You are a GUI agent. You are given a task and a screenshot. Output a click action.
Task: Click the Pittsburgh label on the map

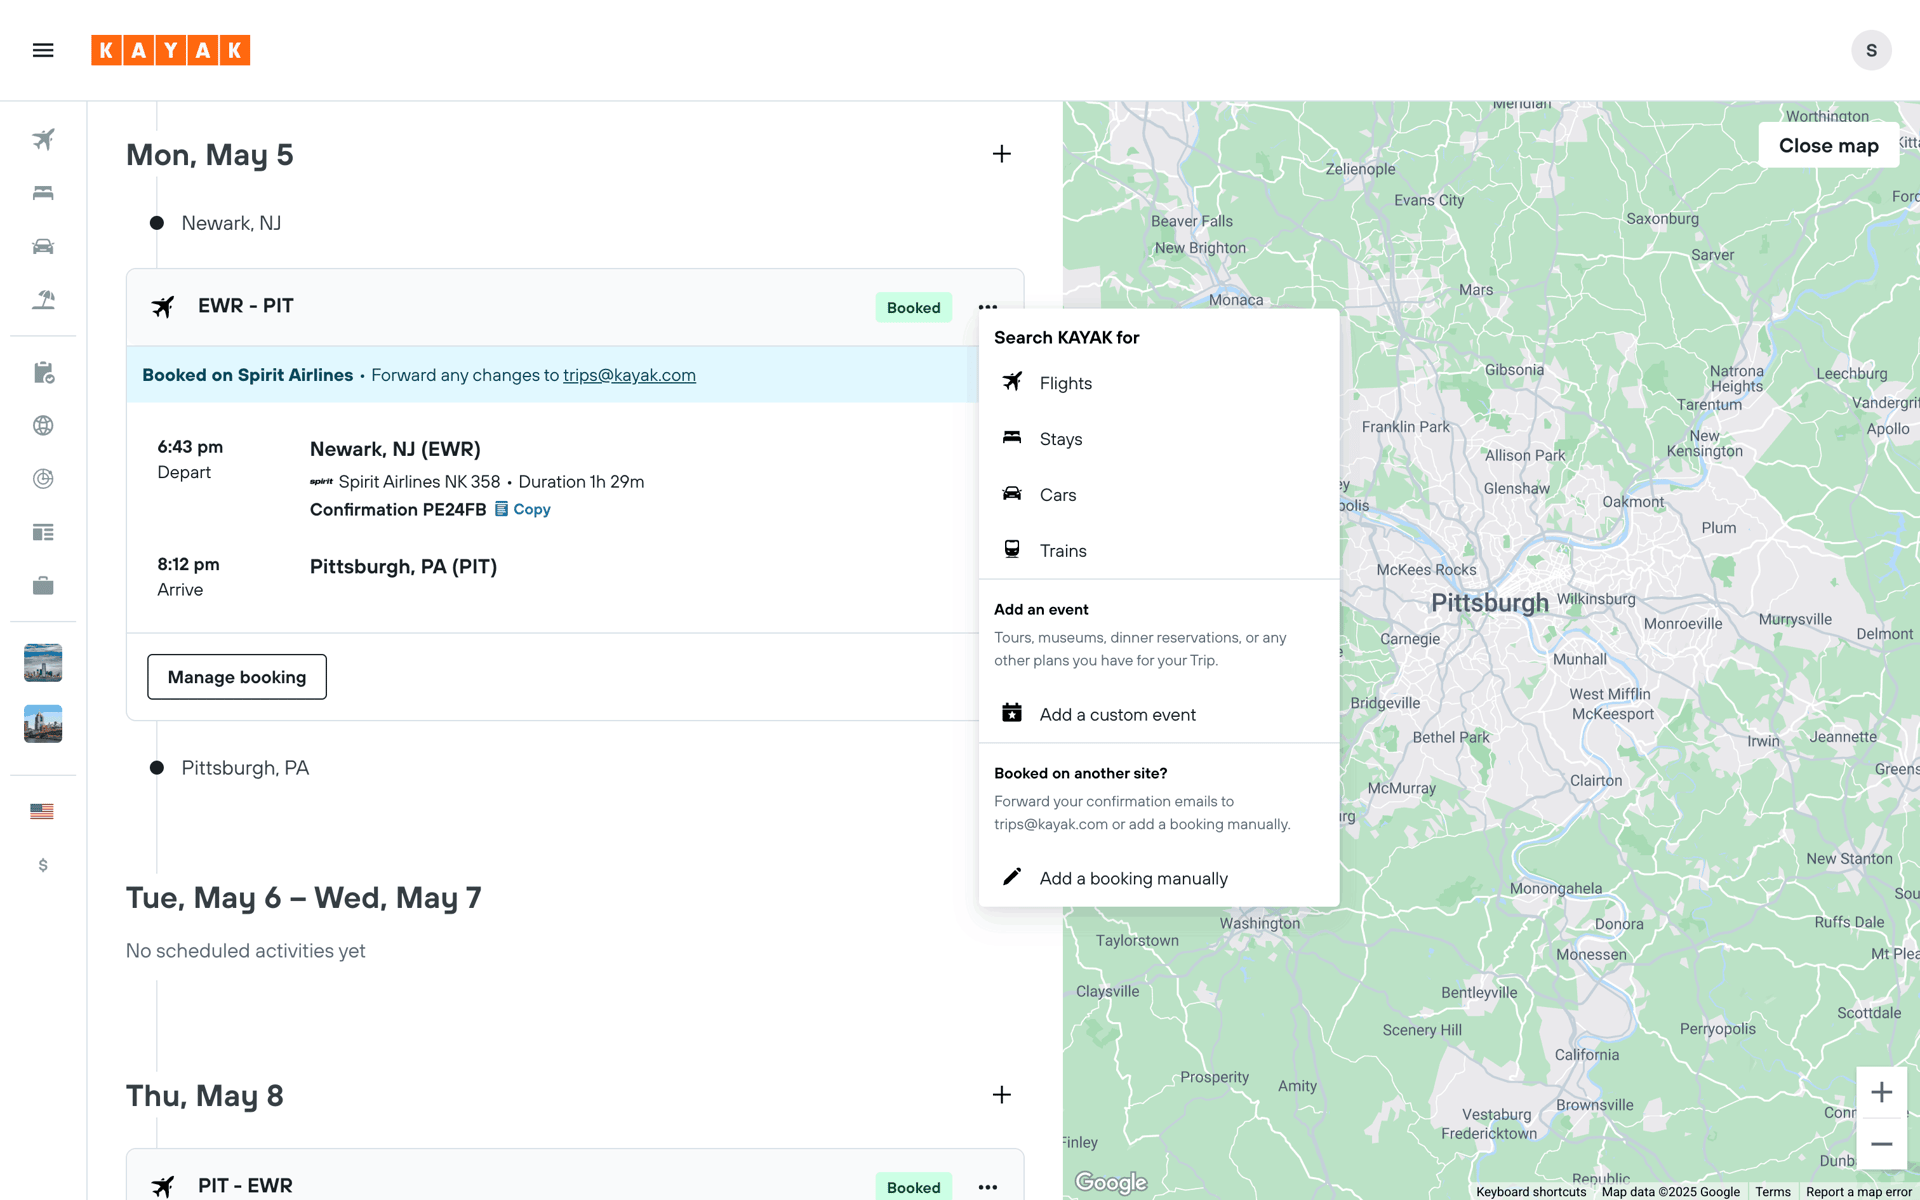(x=1489, y=603)
